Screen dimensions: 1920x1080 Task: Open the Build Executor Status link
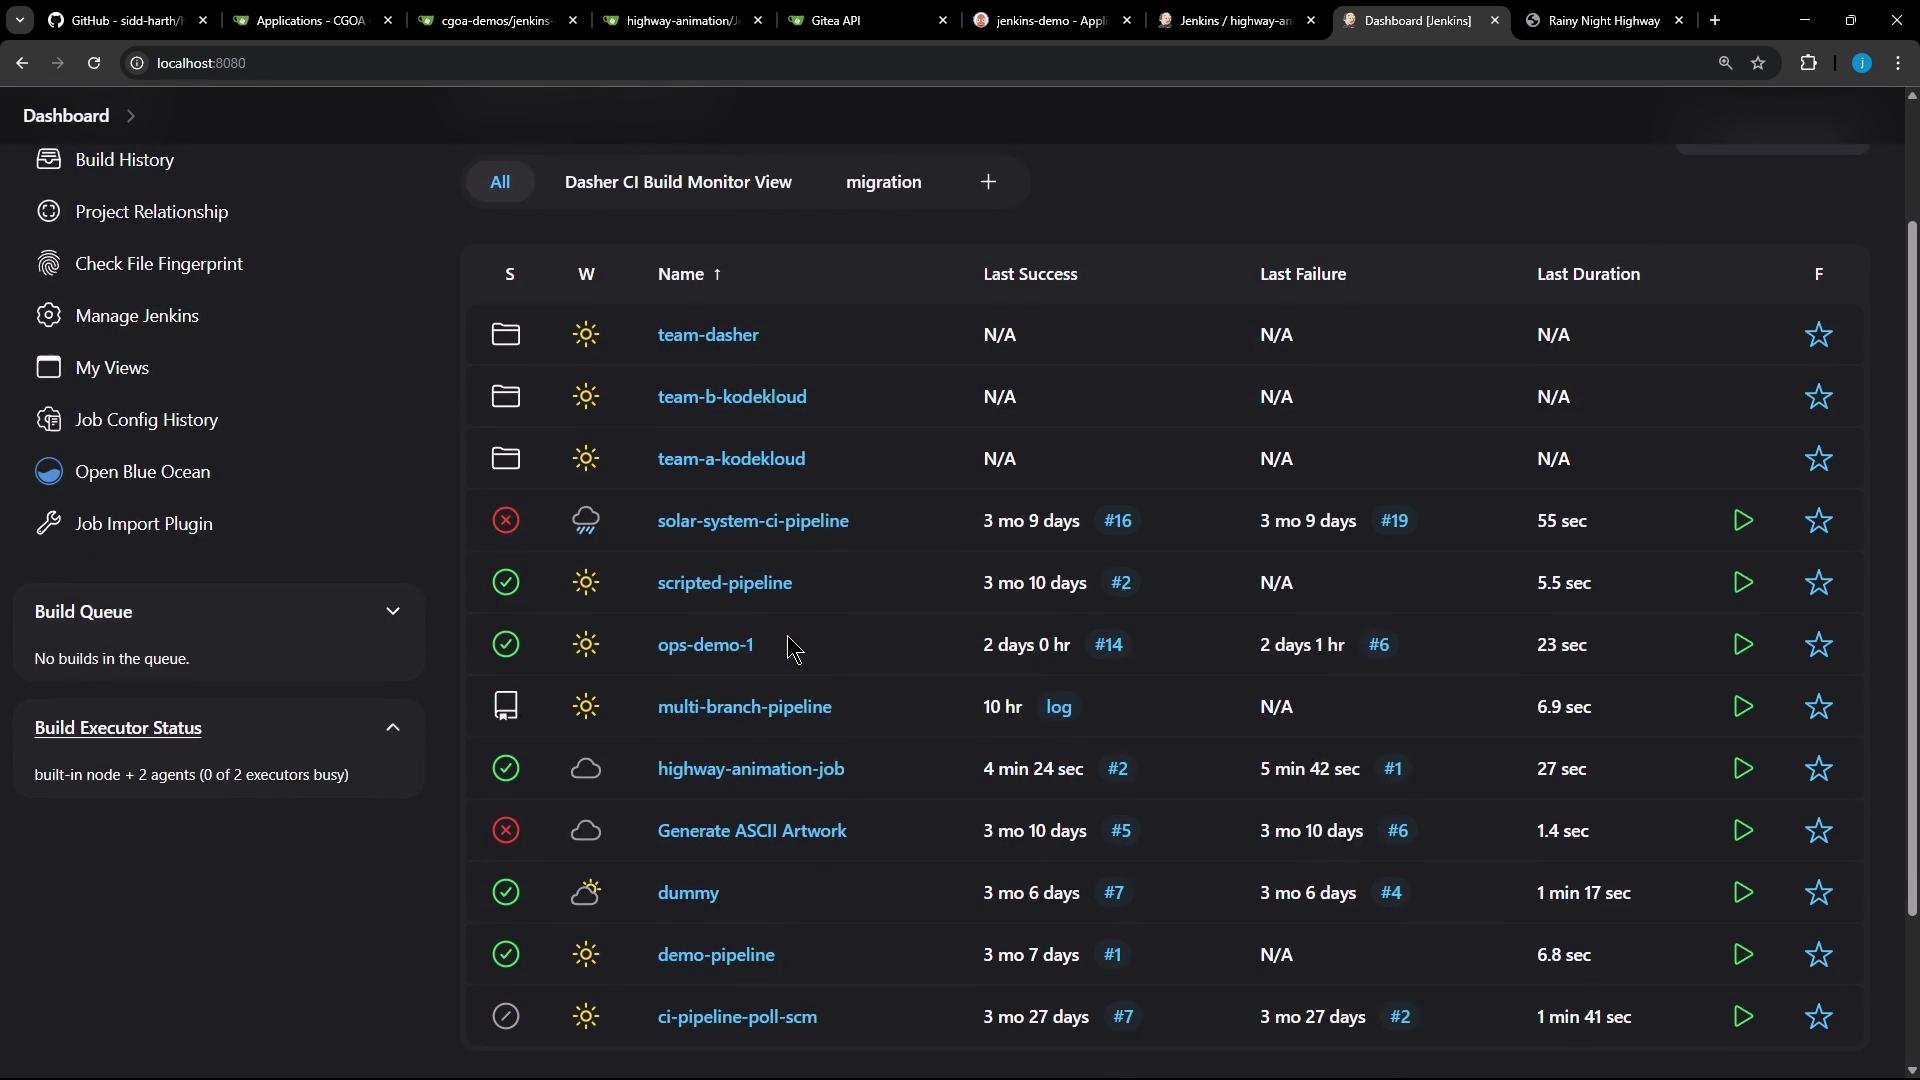click(118, 728)
